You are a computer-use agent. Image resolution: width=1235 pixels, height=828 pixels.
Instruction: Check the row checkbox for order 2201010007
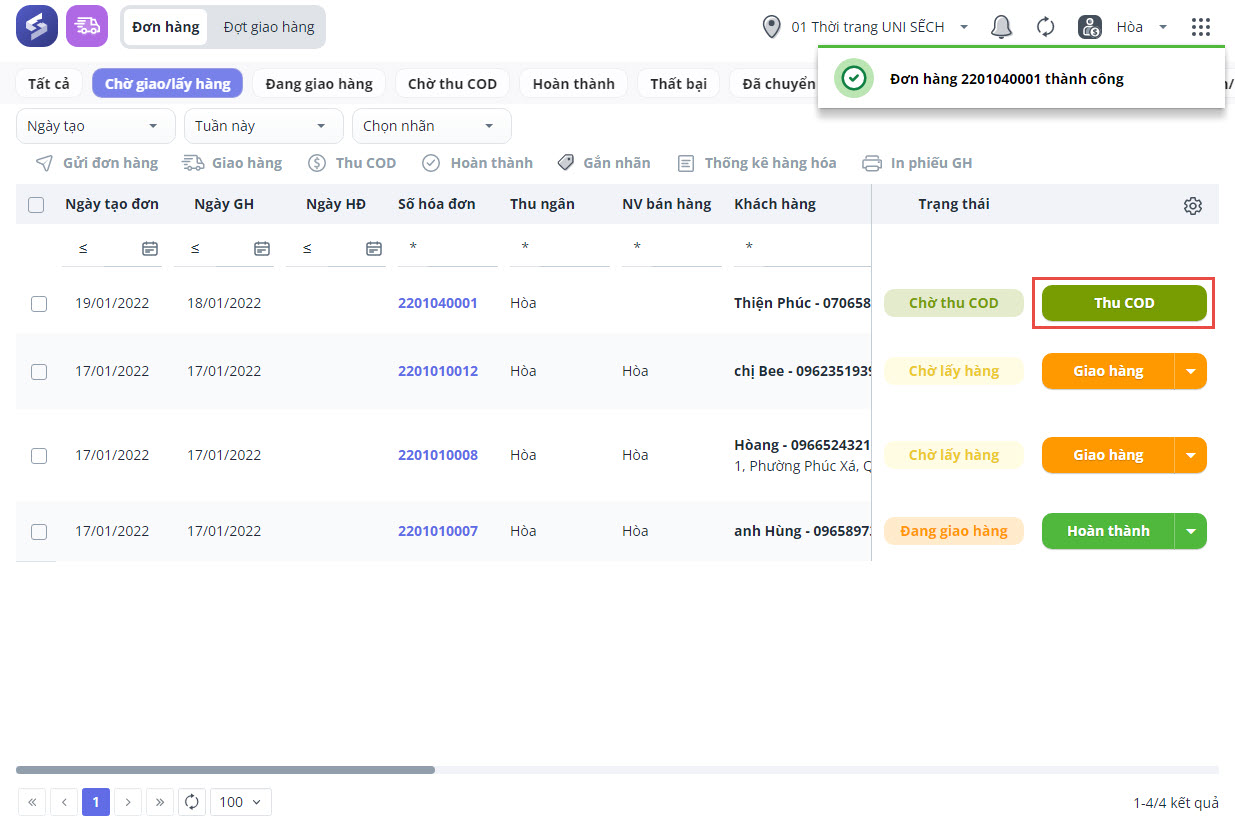39,532
